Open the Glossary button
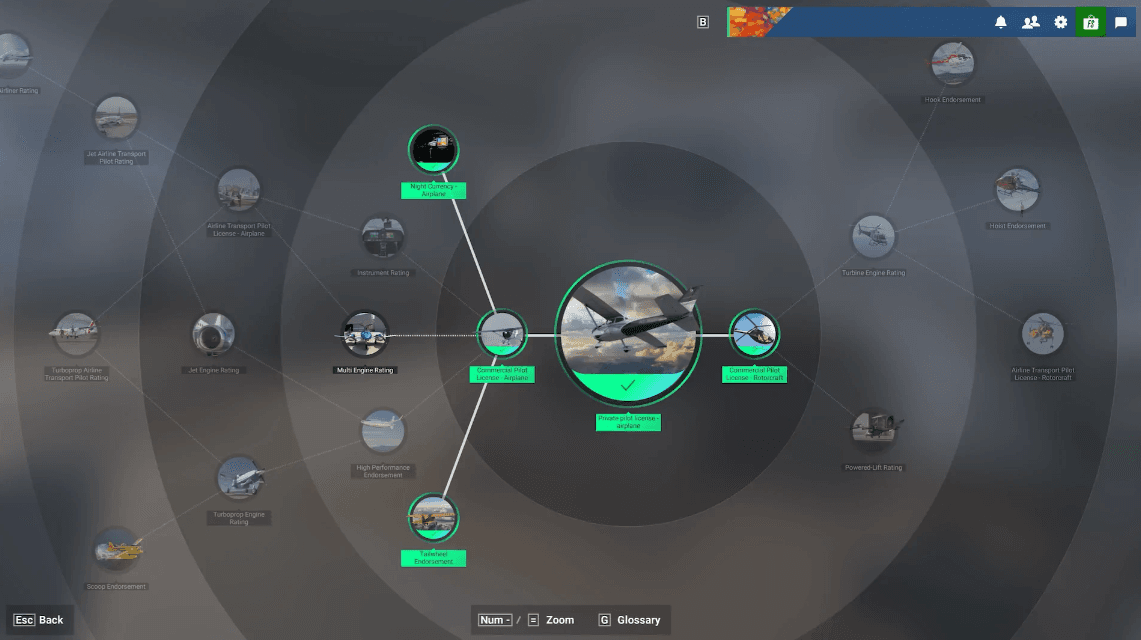1141x640 pixels. [x=629, y=620]
